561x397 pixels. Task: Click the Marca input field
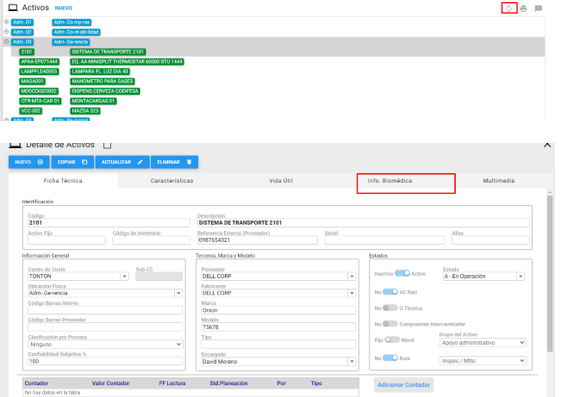click(278, 310)
